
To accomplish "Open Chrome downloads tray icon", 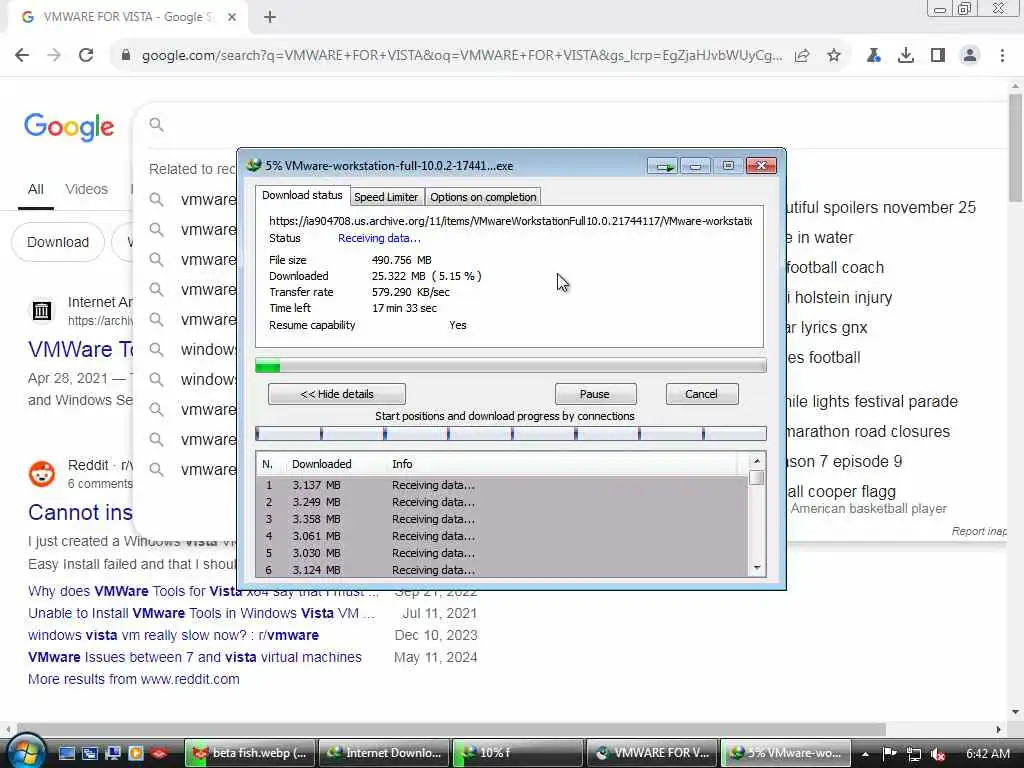I will [906, 56].
